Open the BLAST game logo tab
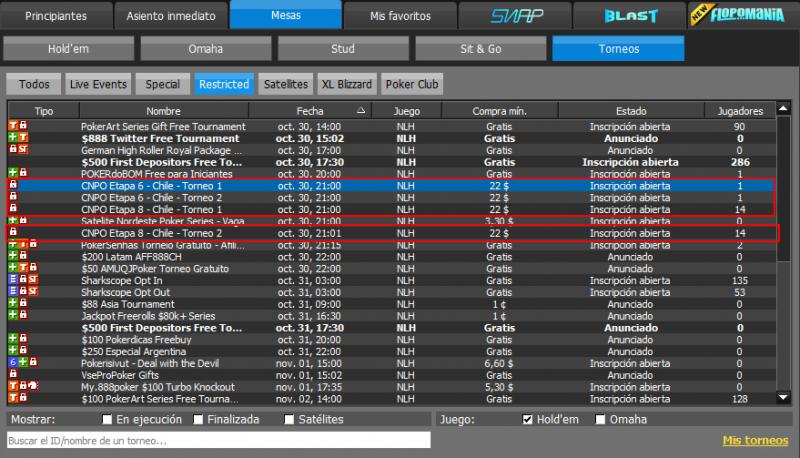Screen dimensions: 800x458 coord(630,16)
